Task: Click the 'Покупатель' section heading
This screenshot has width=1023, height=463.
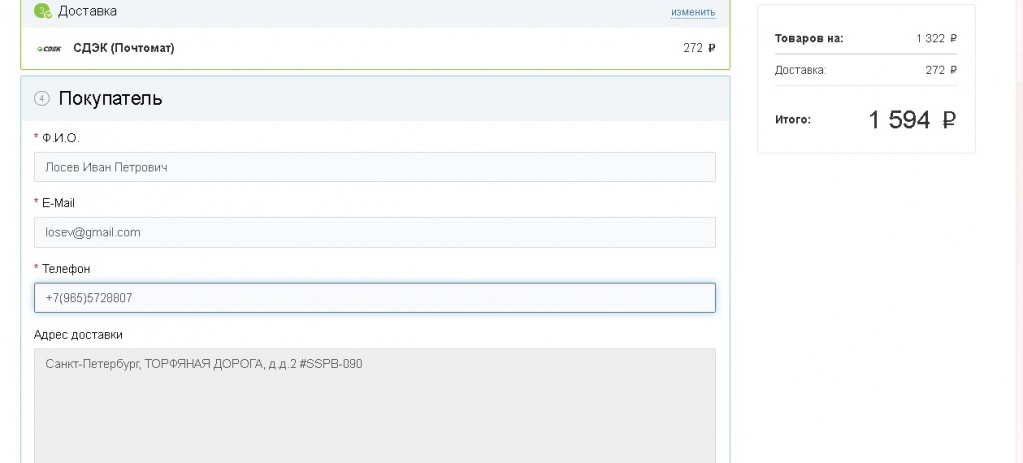Action: tap(110, 98)
